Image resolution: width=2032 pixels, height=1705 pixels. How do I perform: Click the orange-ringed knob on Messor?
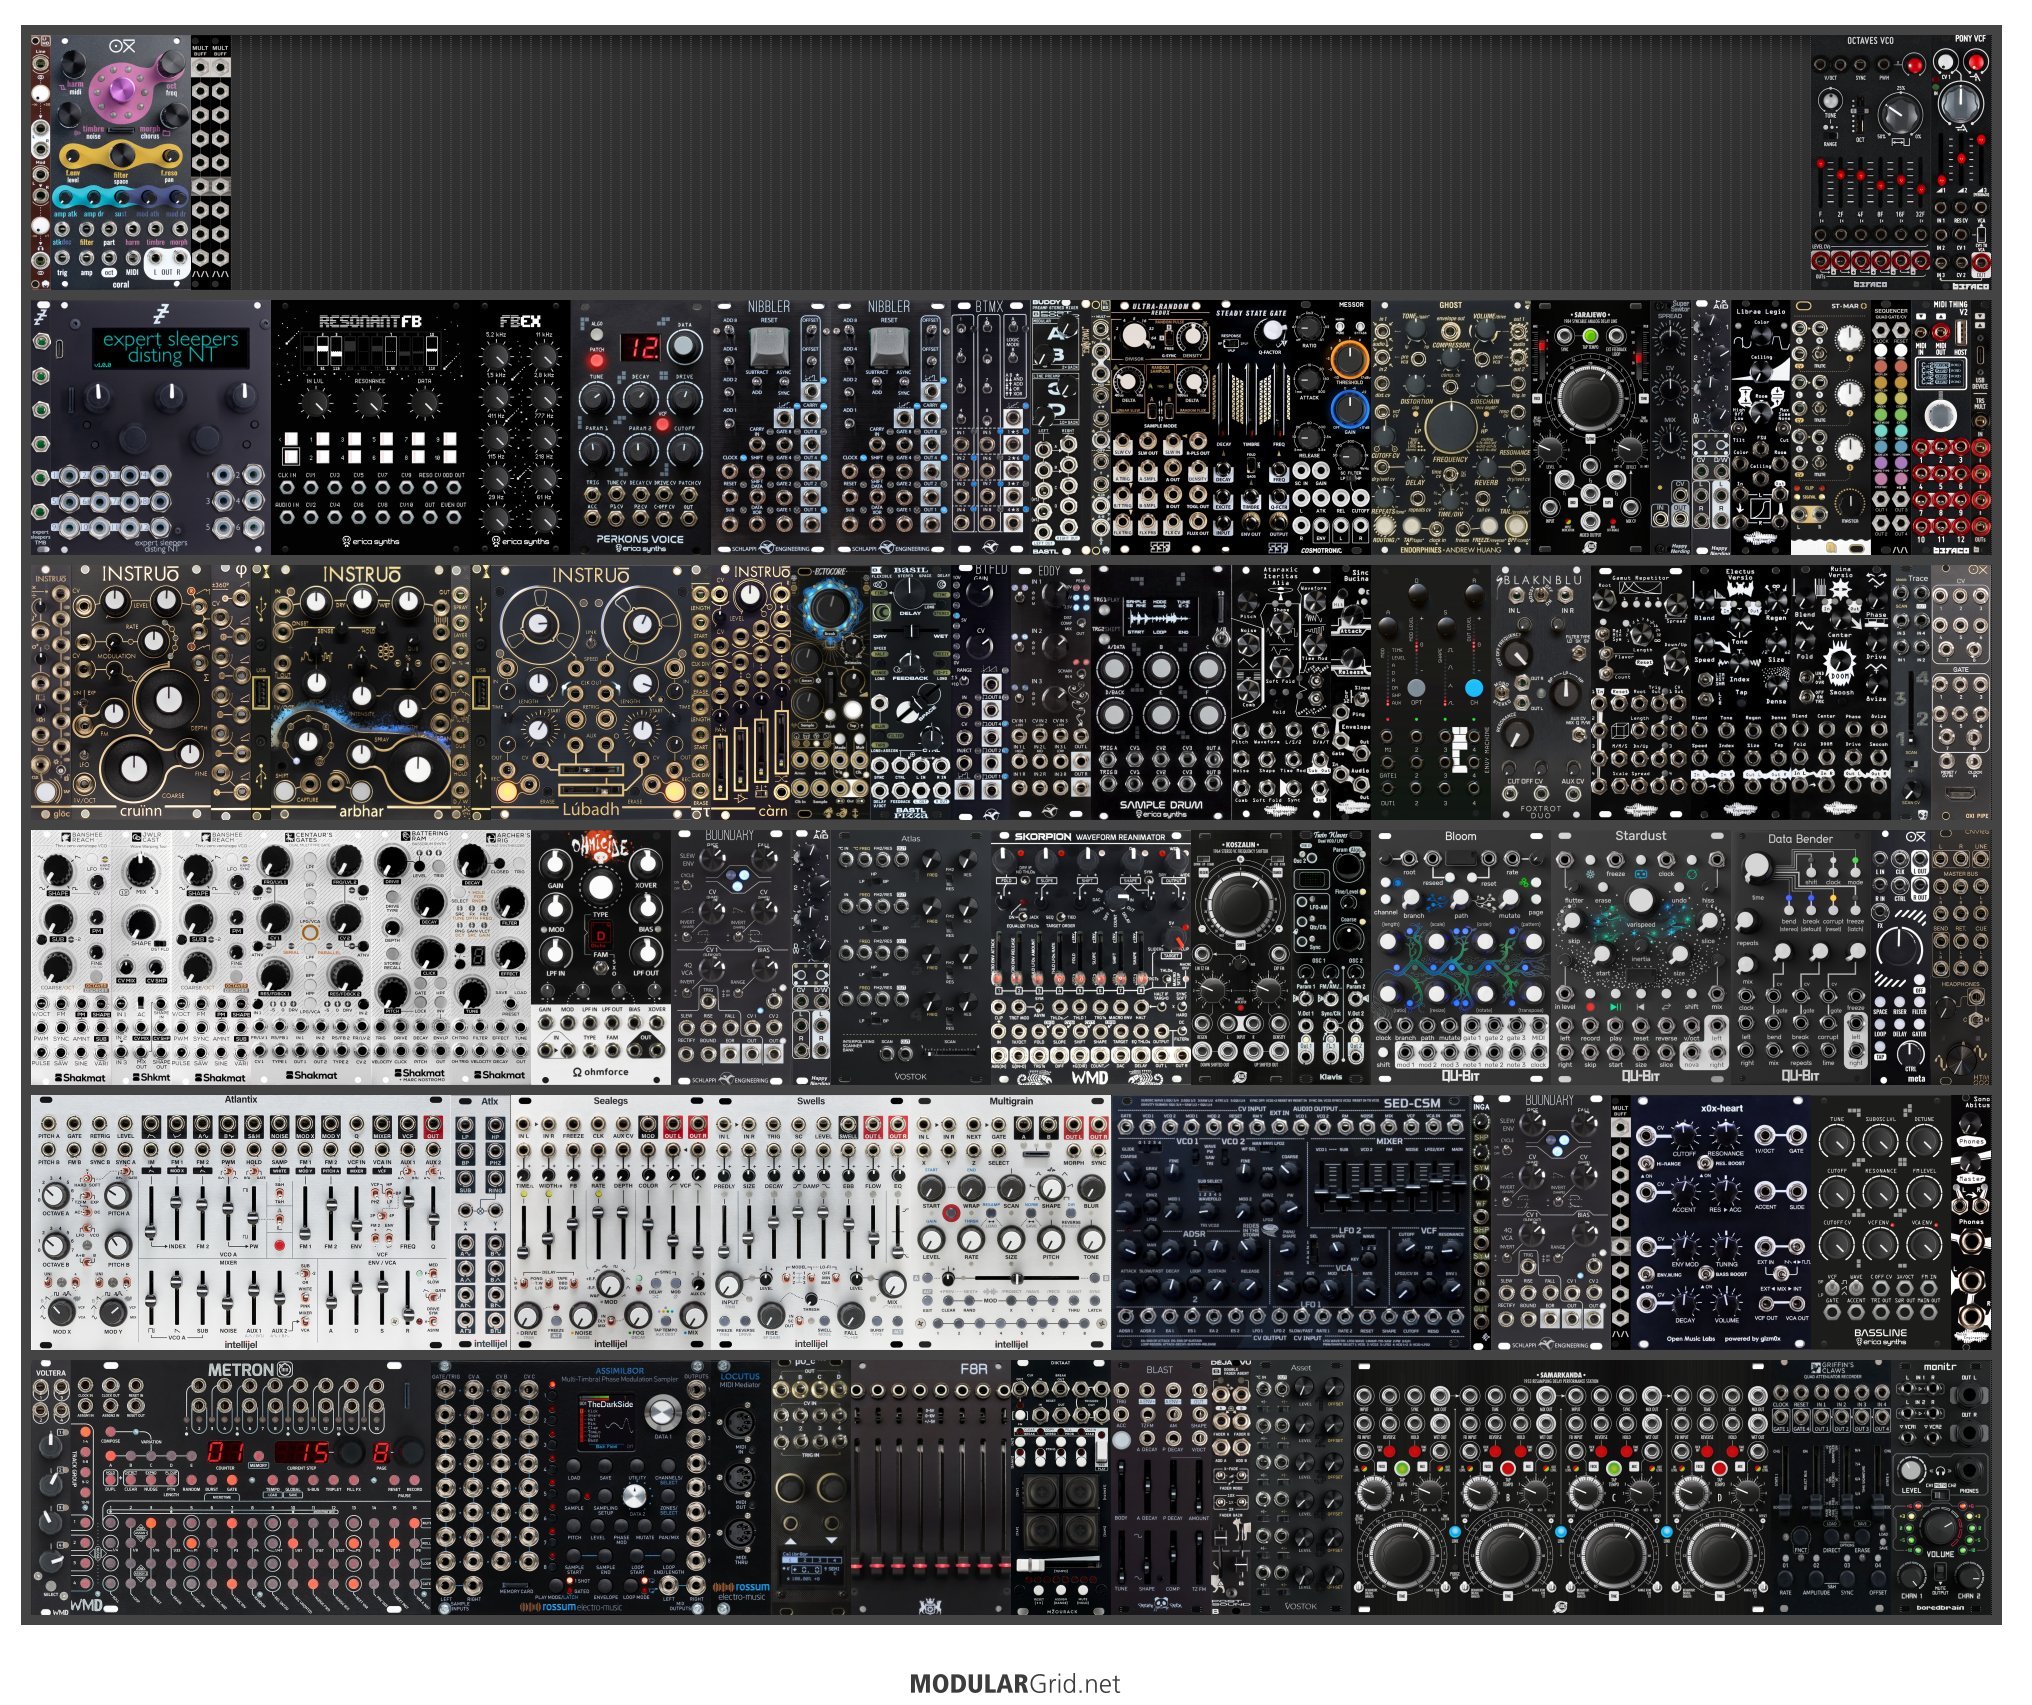point(1349,359)
